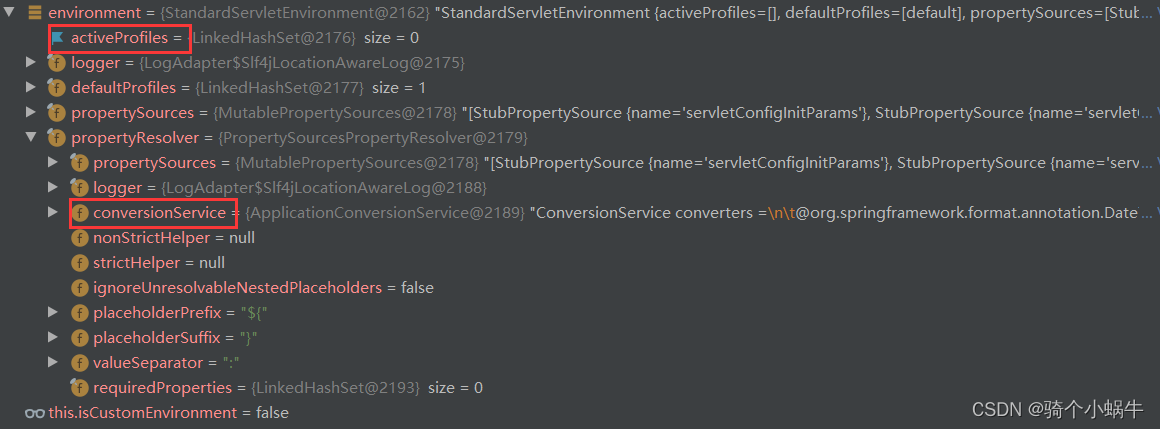Click the {LinkedHashSet@2193} value text
Screen dimensions: 1160x429
335,388
